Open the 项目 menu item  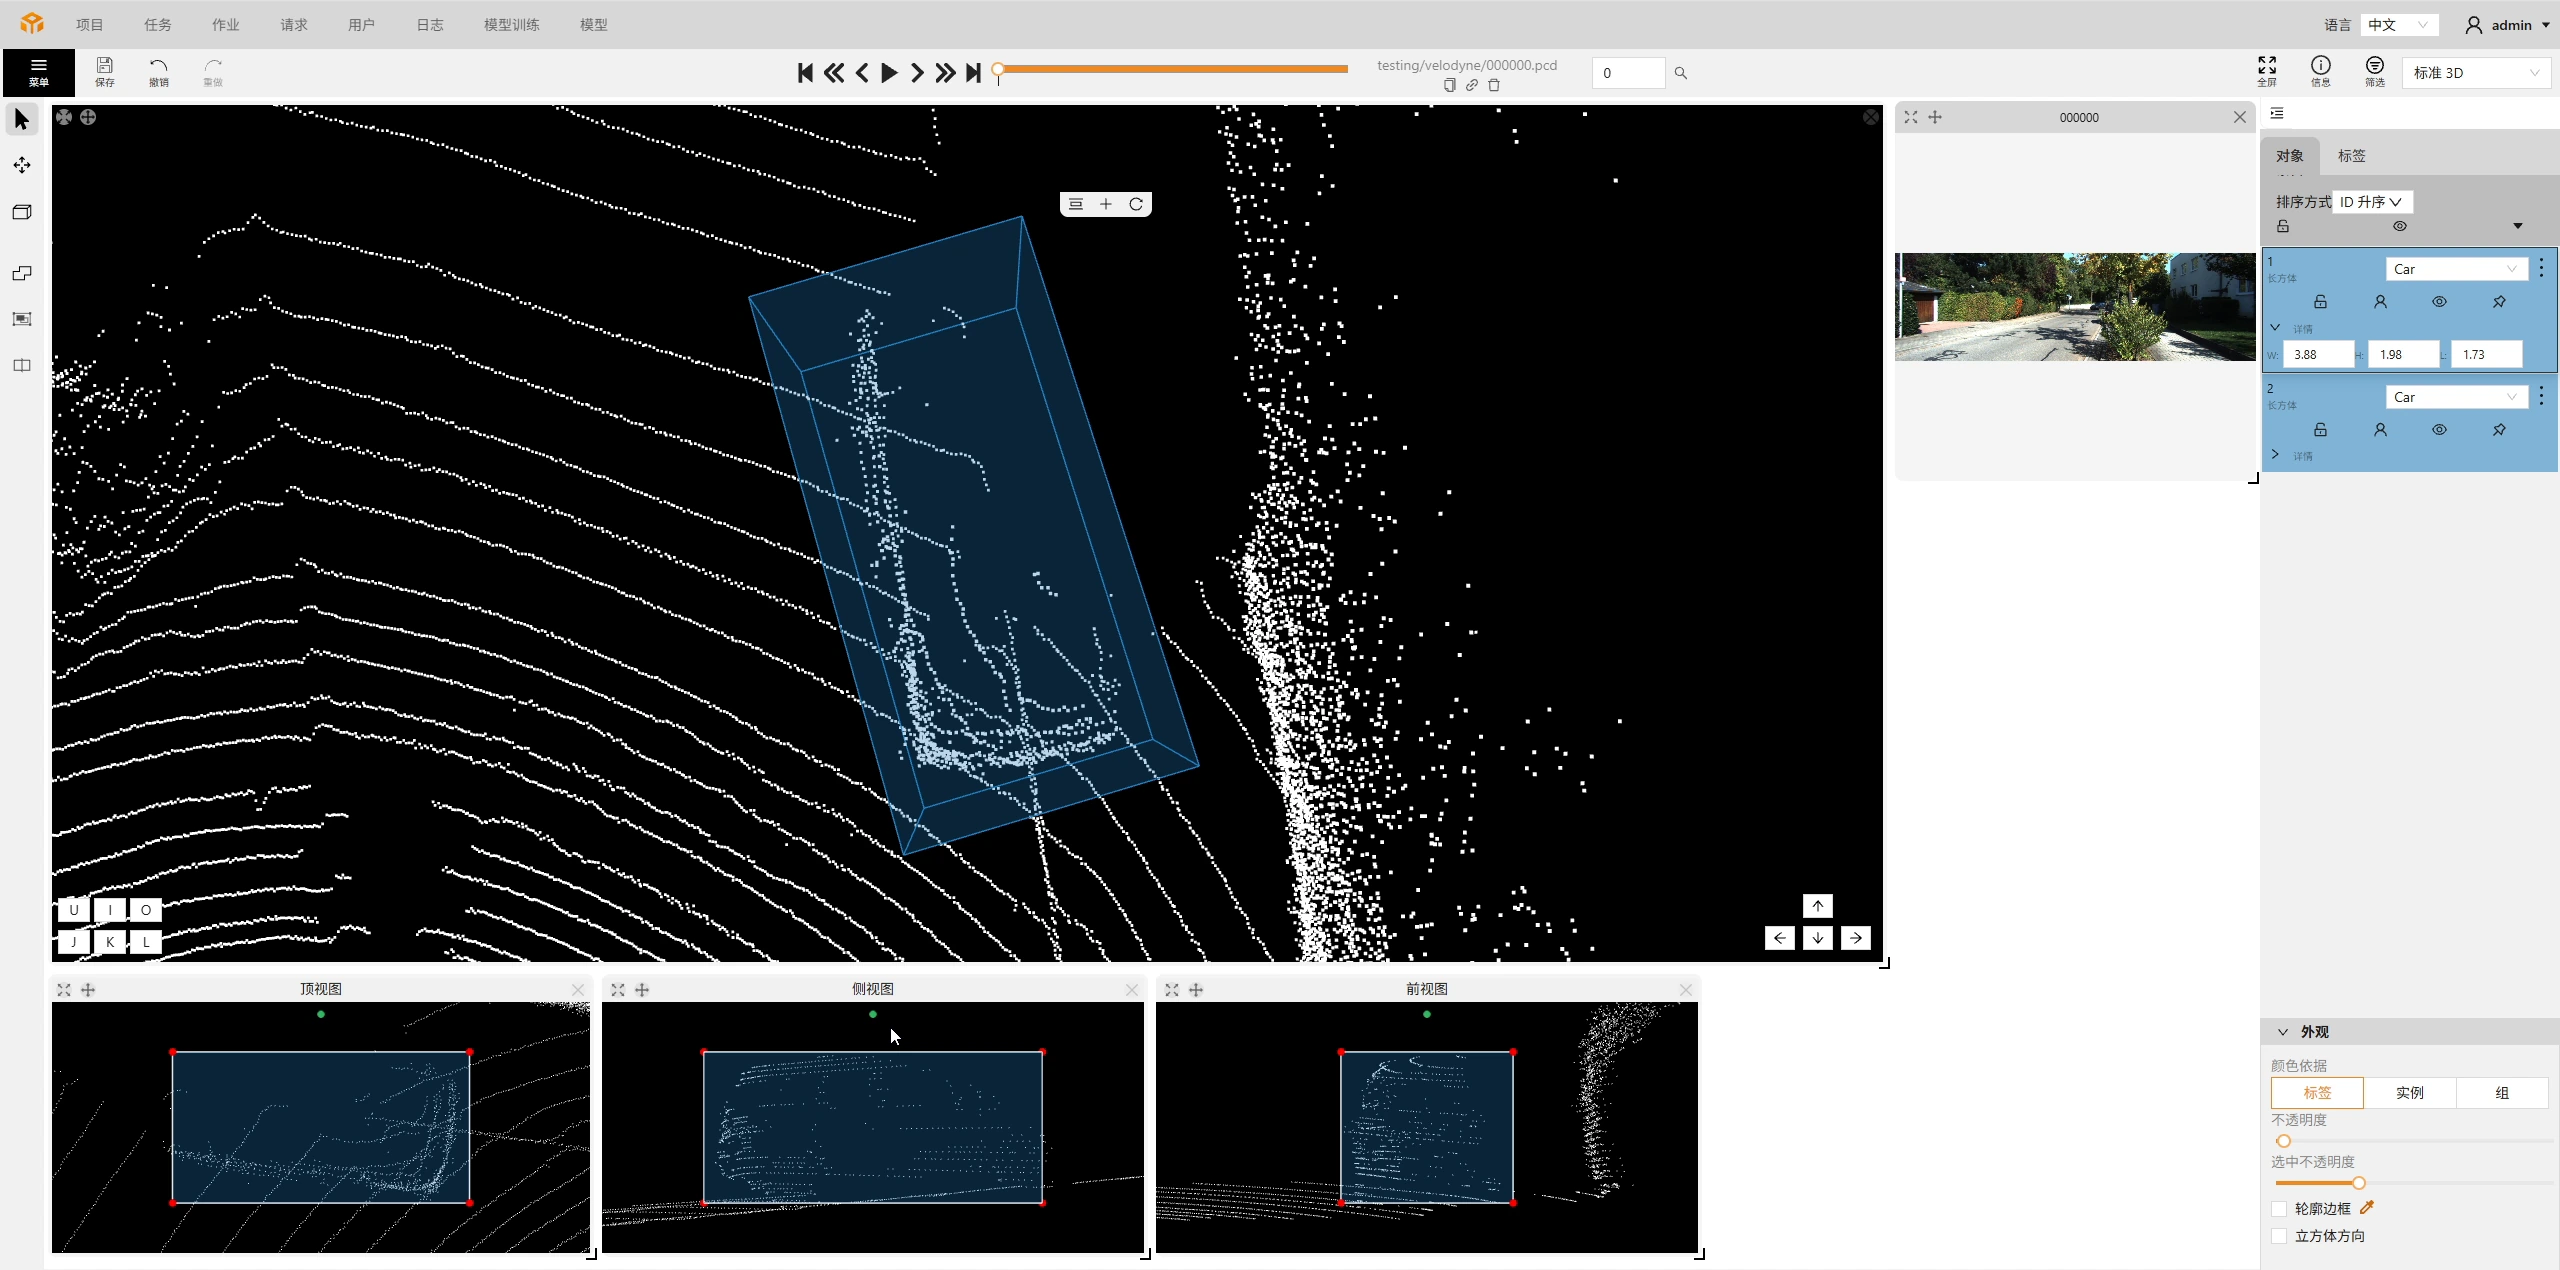(90, 25)
